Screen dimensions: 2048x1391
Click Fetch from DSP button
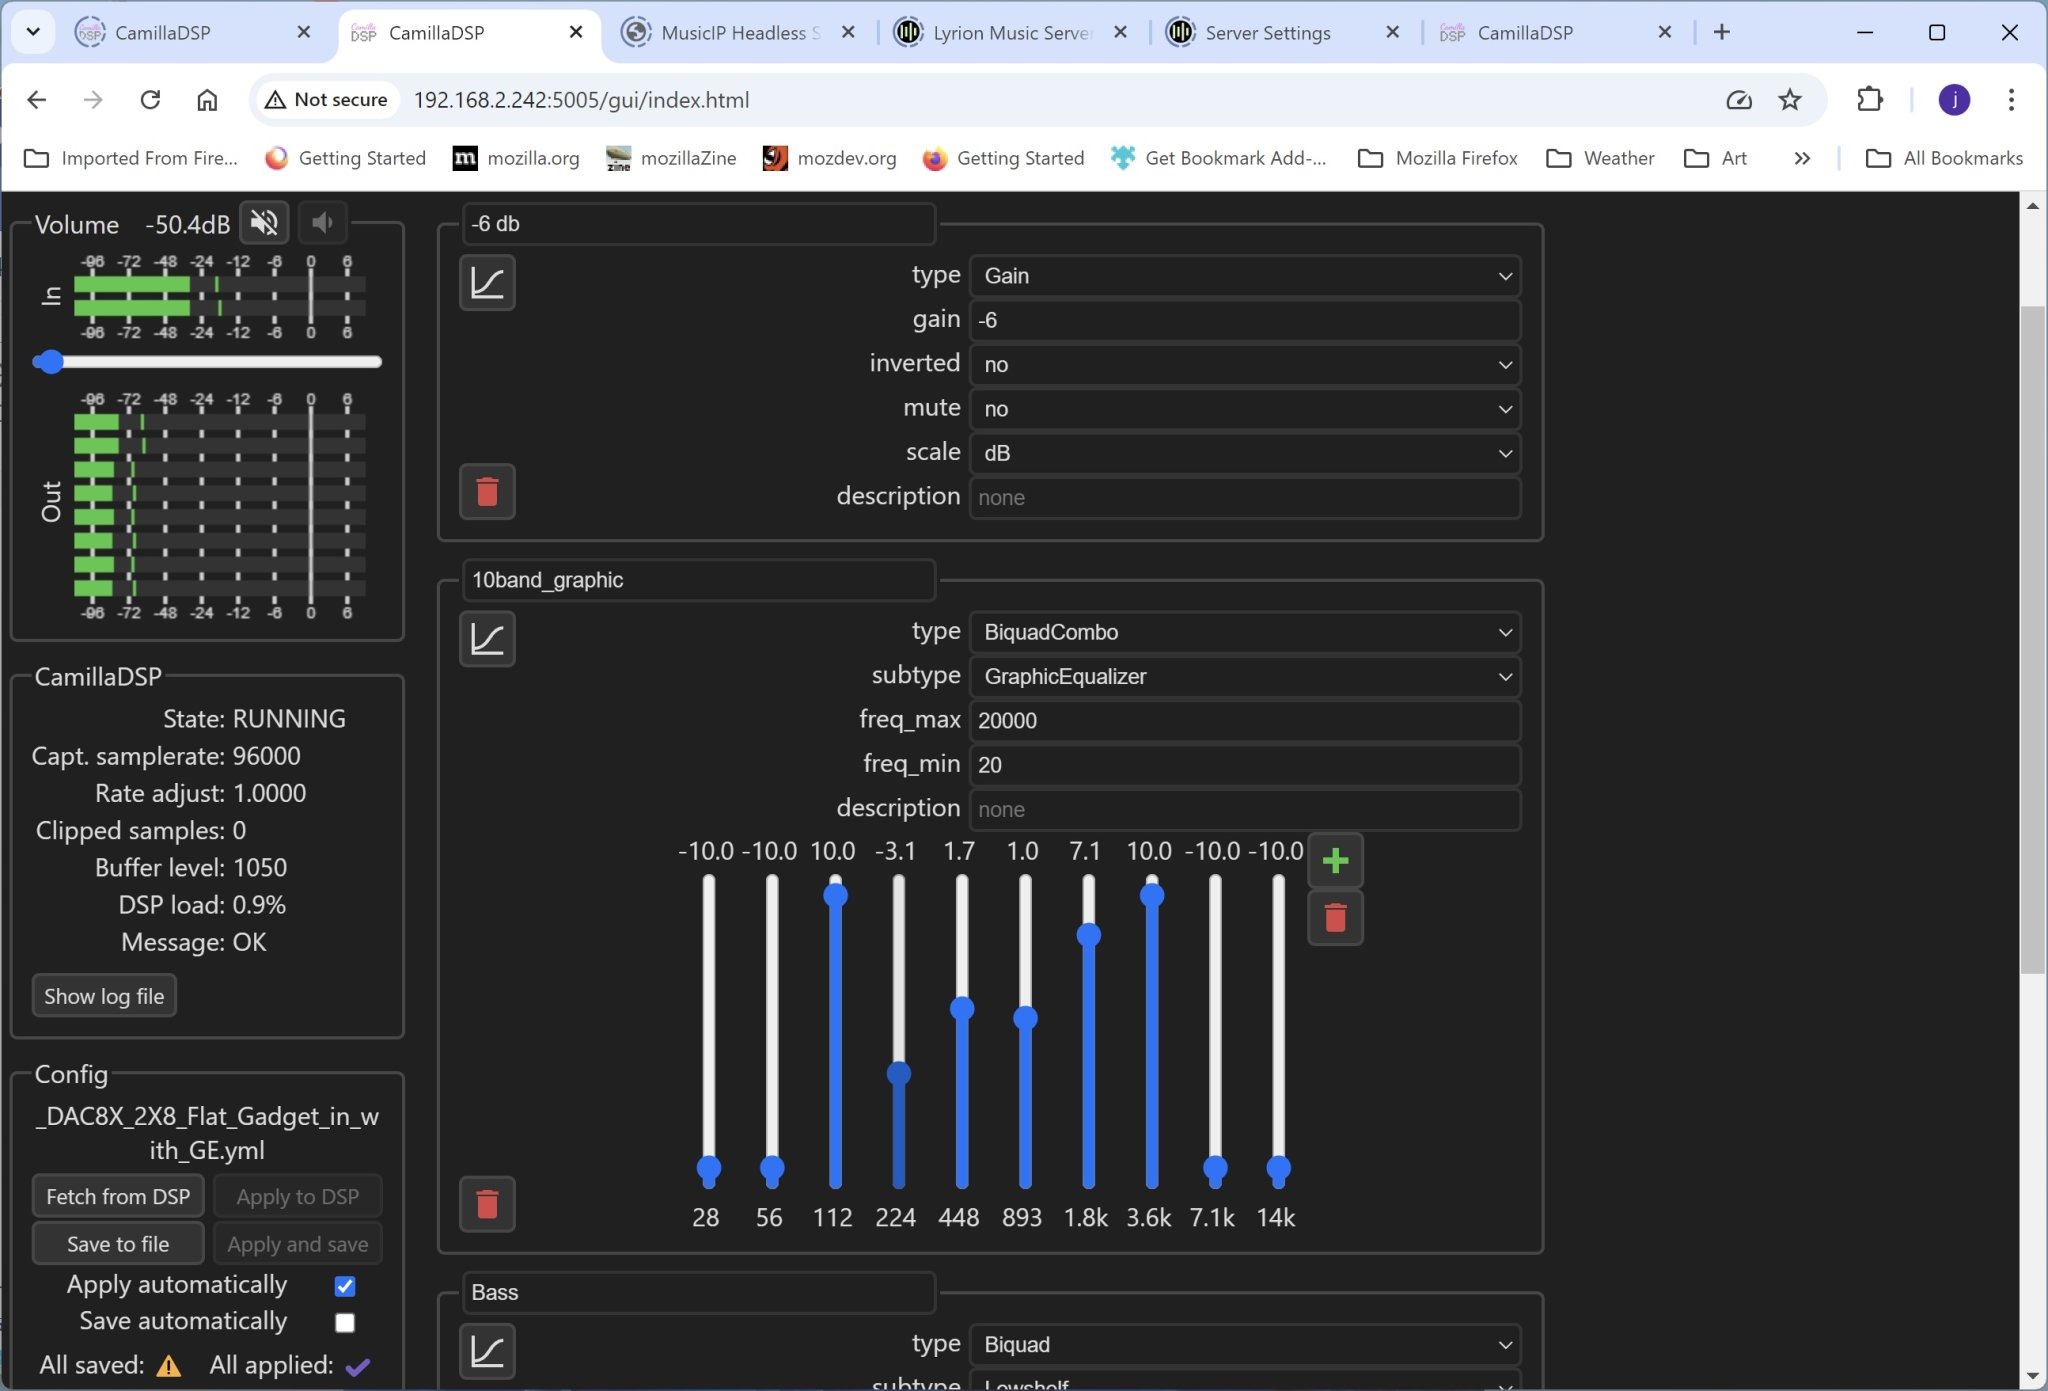pyautogui.click(x=118, y=1197)
